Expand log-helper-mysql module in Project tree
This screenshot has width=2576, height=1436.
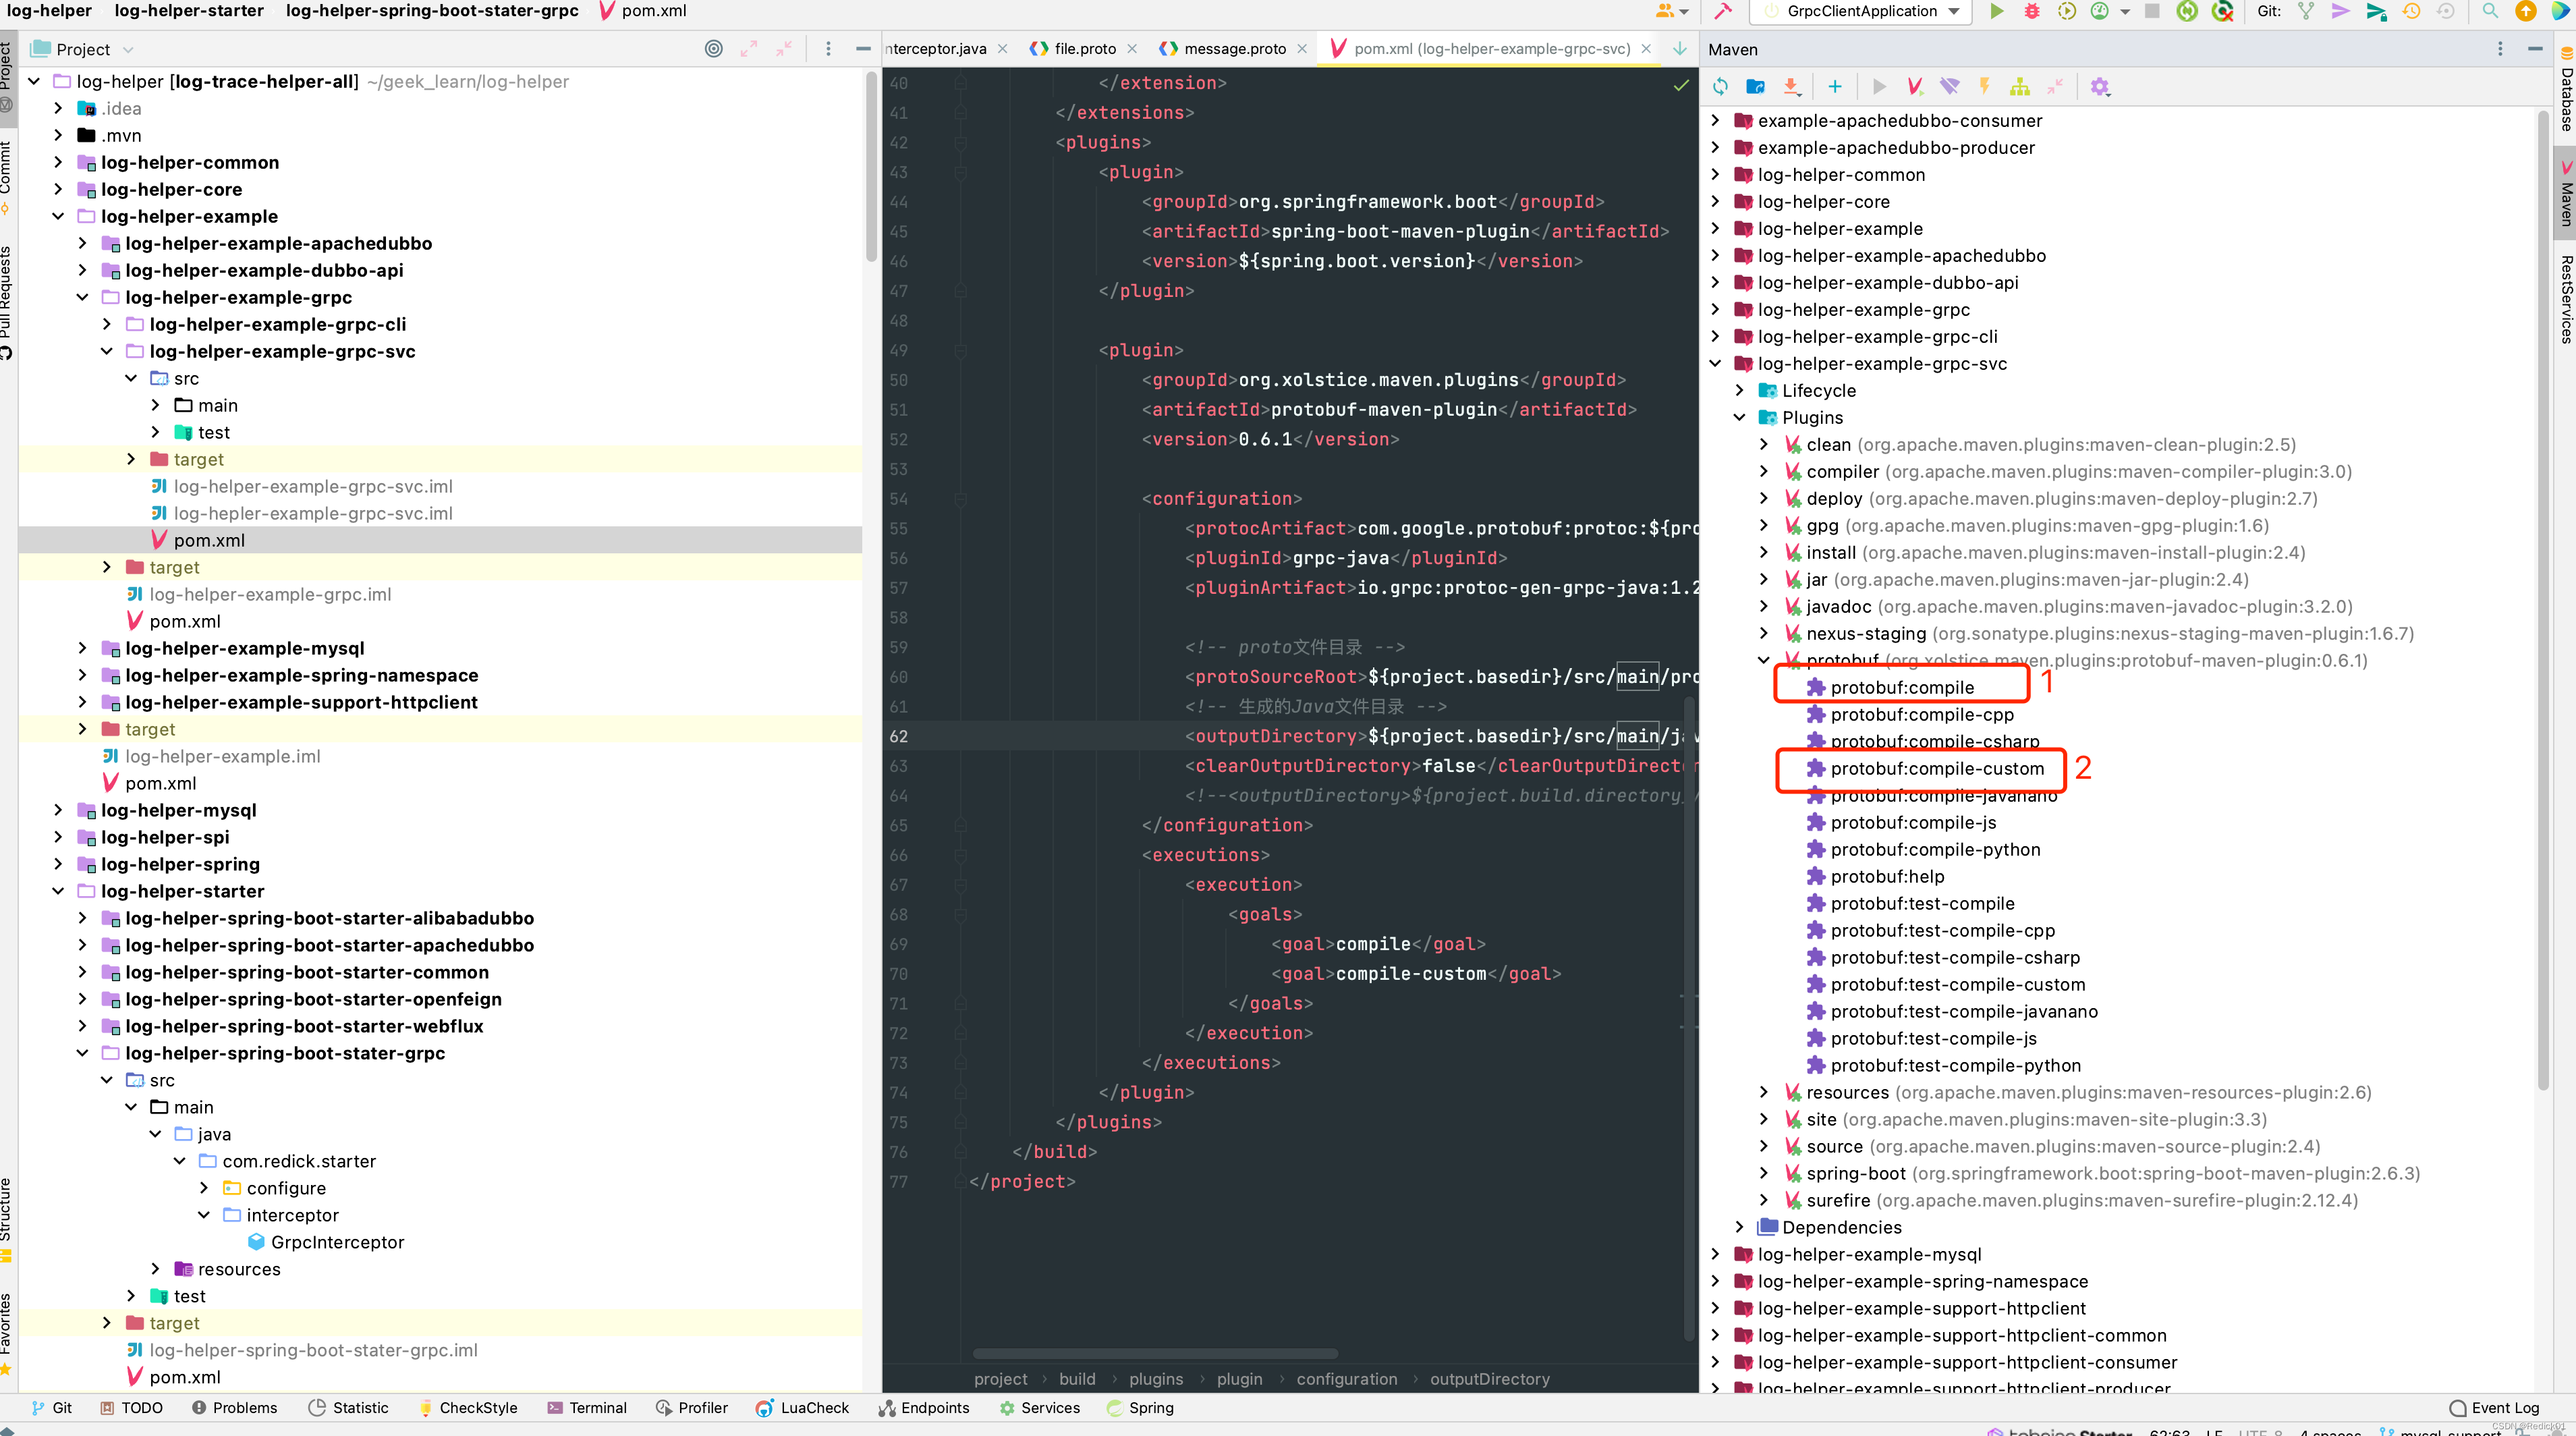pyautogui.click(x=58, y=810)
